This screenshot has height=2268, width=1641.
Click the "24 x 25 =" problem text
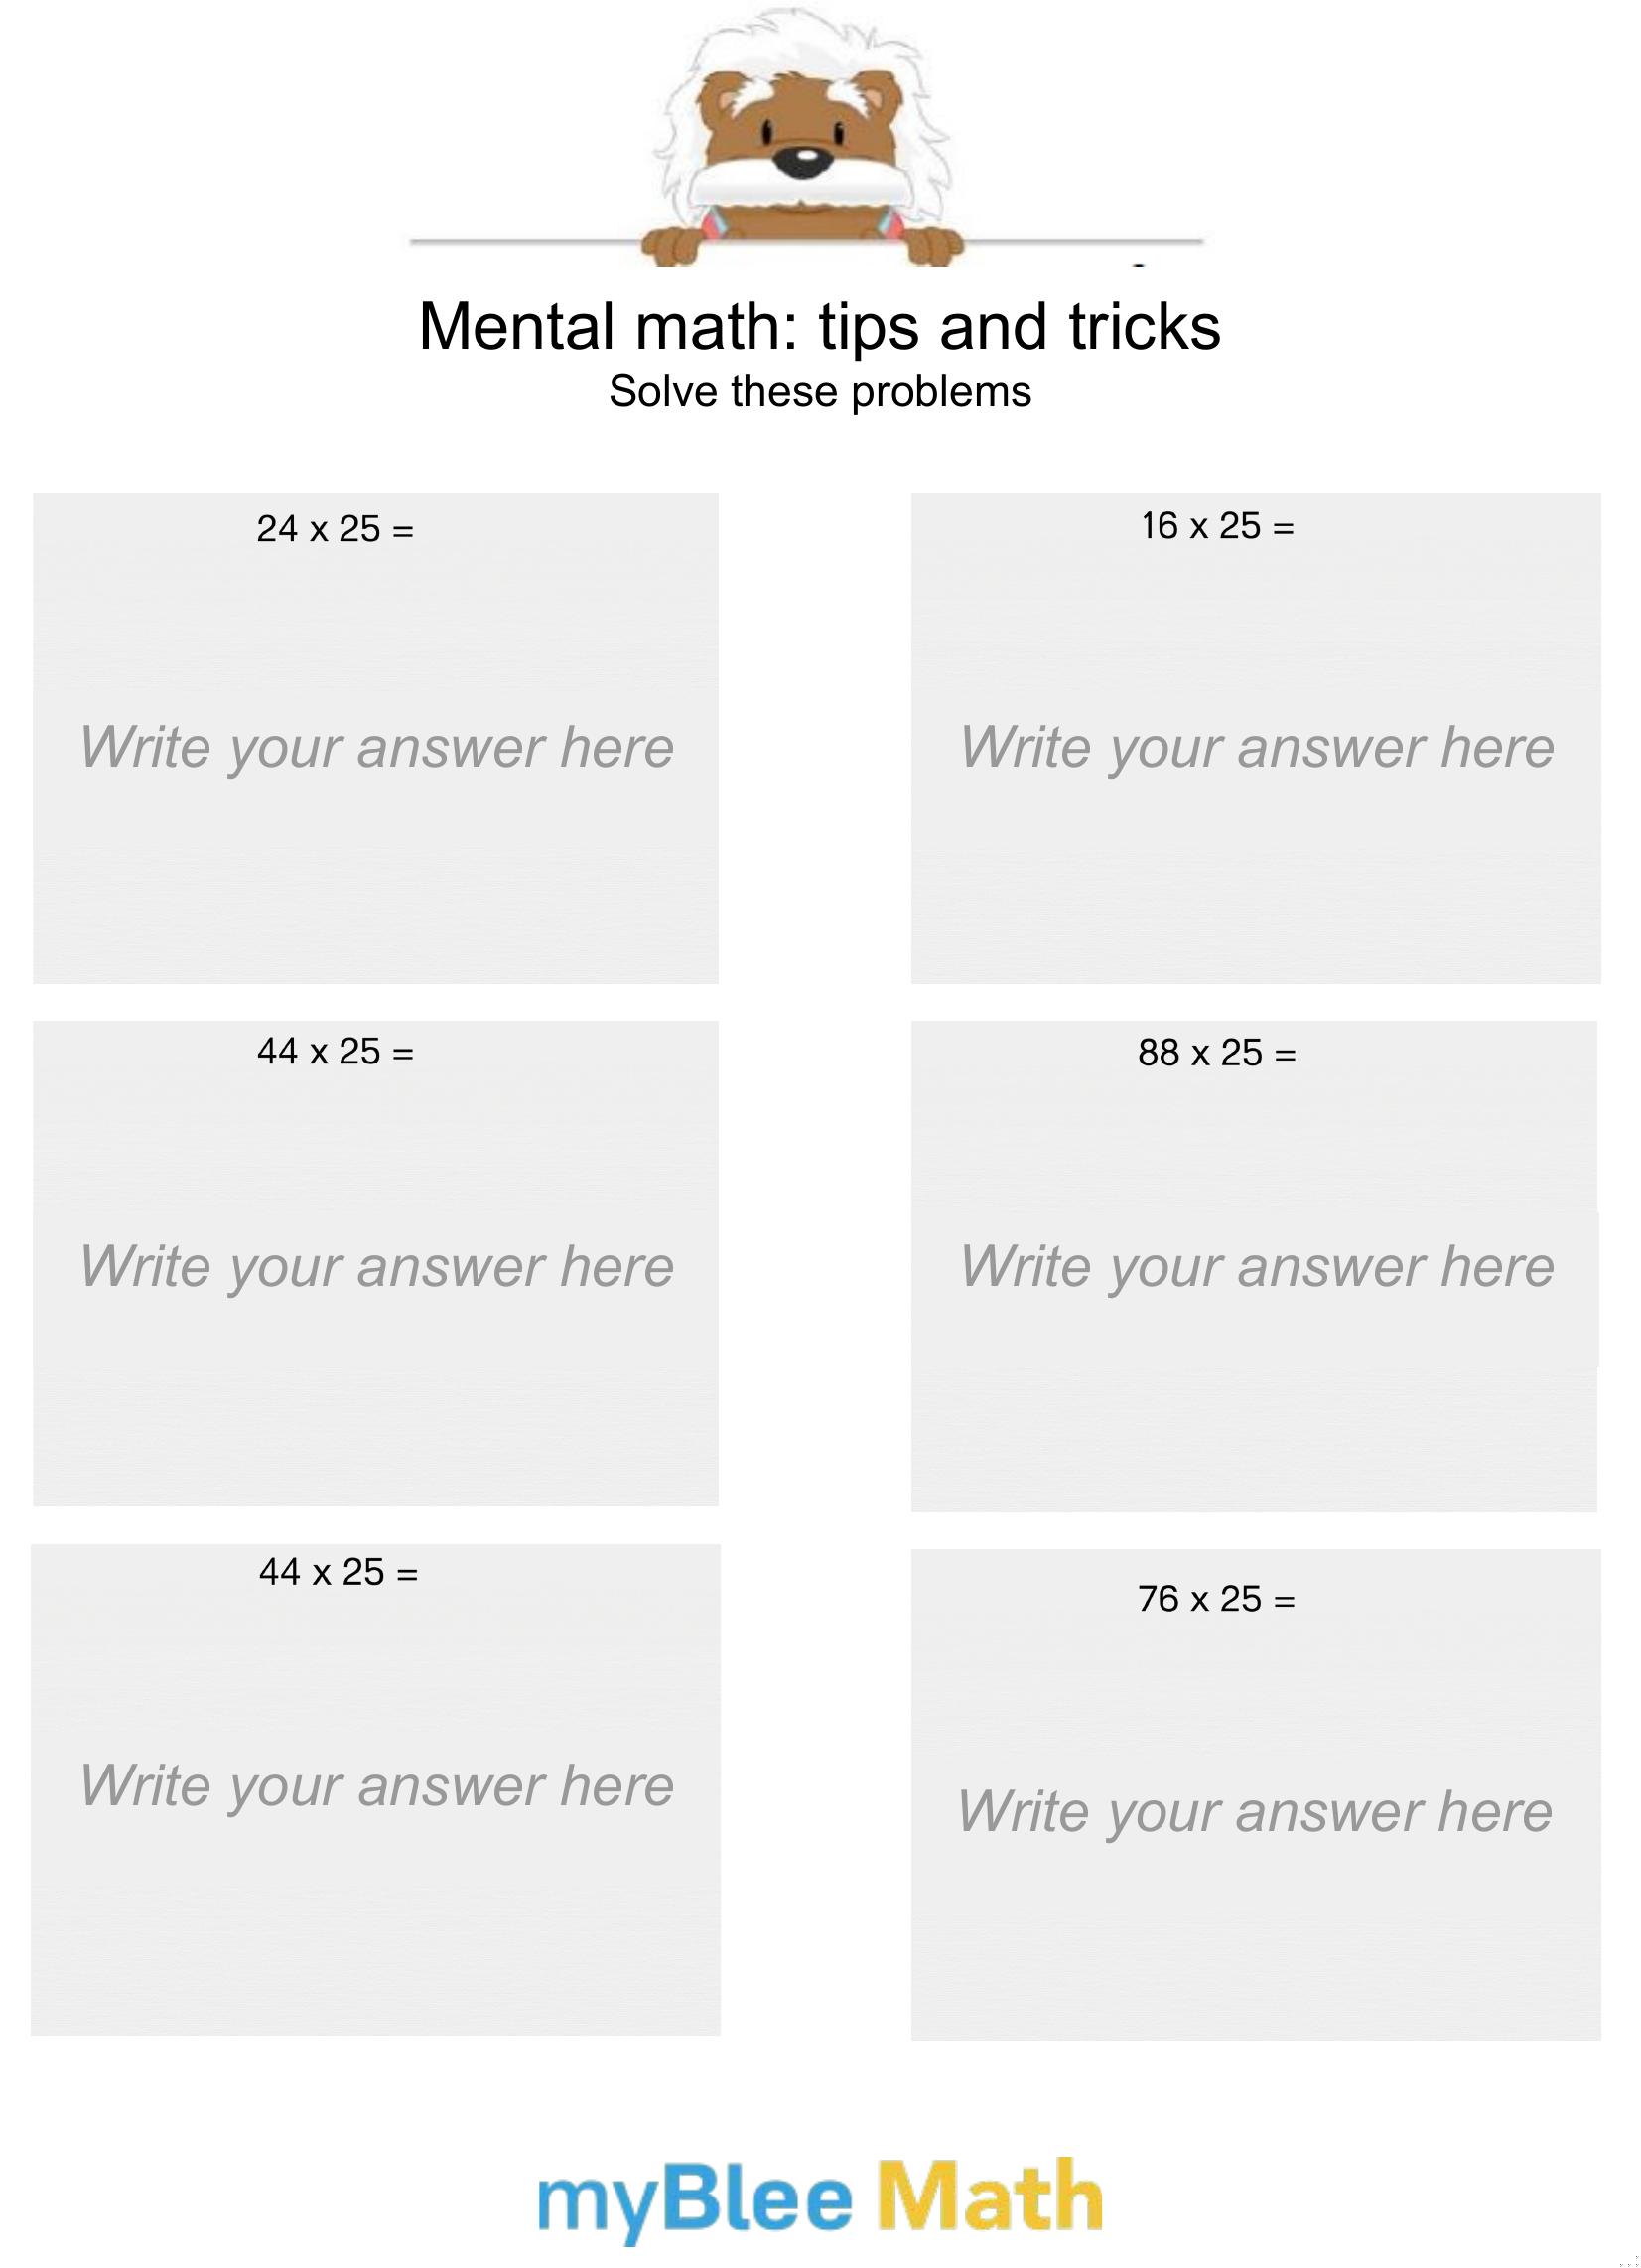[335, 529]
